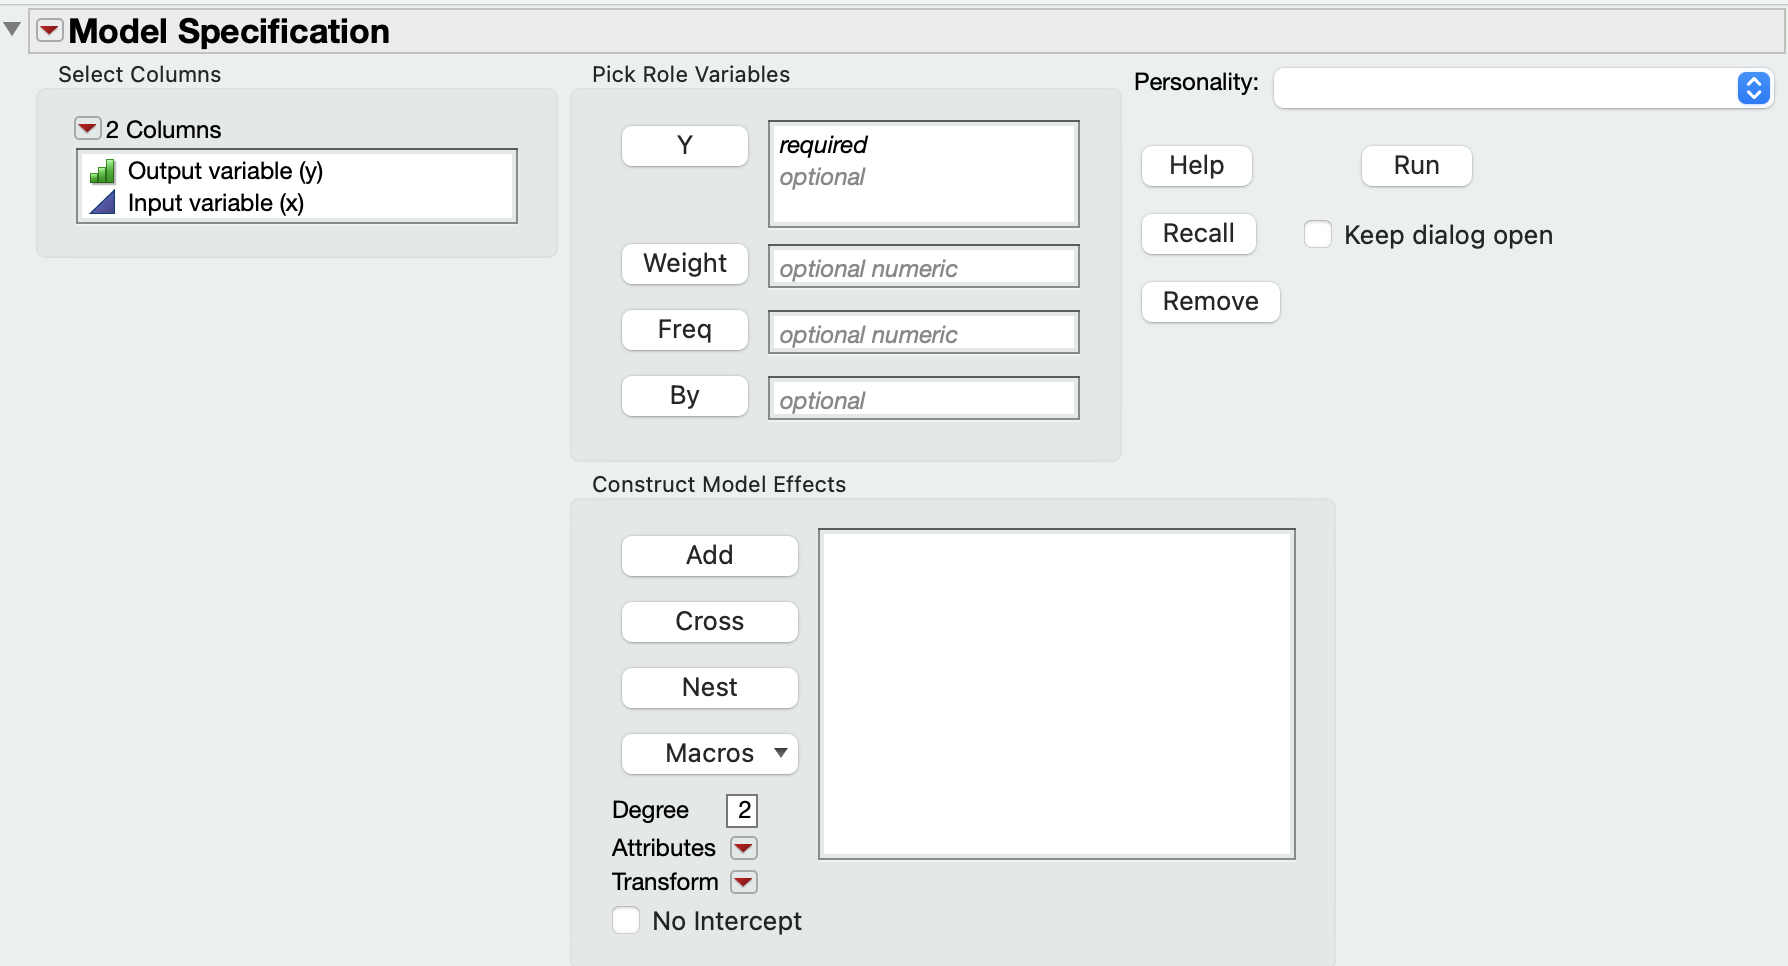Assign selection with the Y role button

click(685, 146)
